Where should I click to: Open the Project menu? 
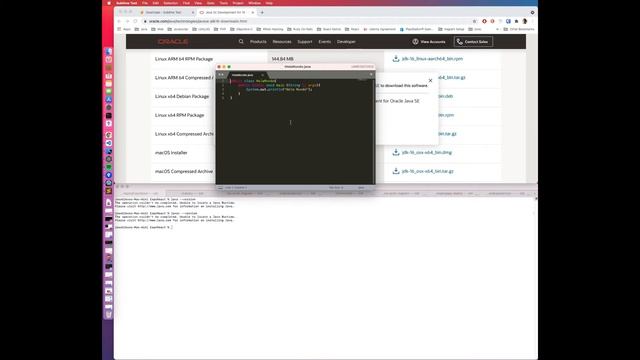238,3
